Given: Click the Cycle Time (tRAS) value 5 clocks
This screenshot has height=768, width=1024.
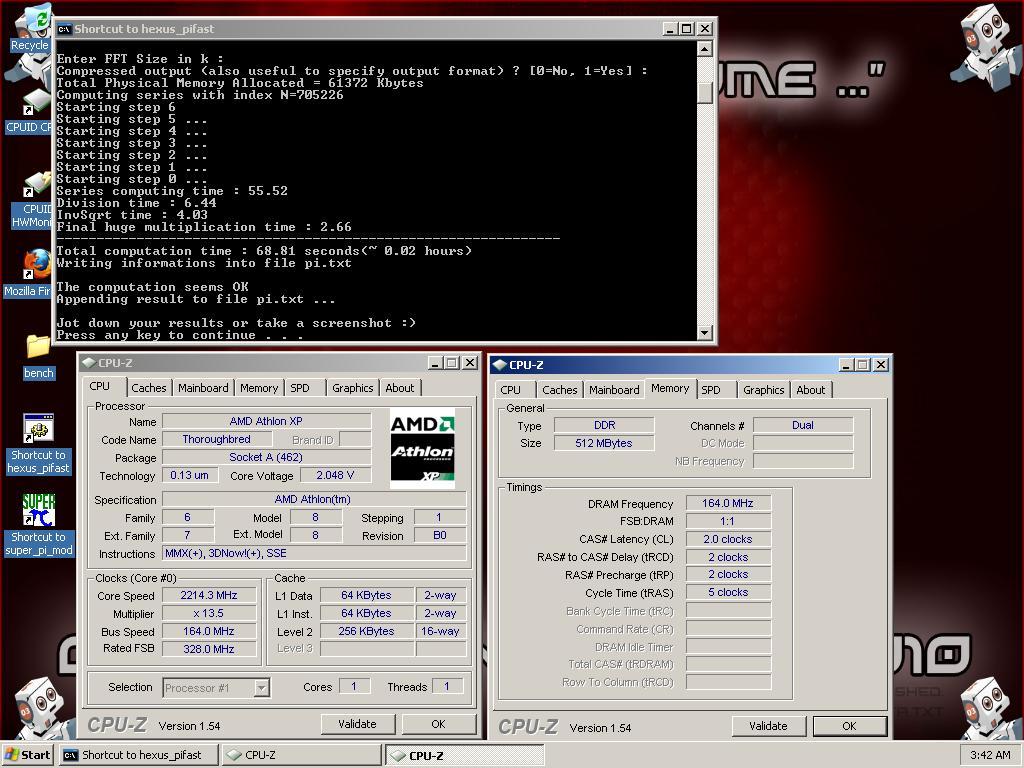Looking at the screenshot, I should coord(728,592).
